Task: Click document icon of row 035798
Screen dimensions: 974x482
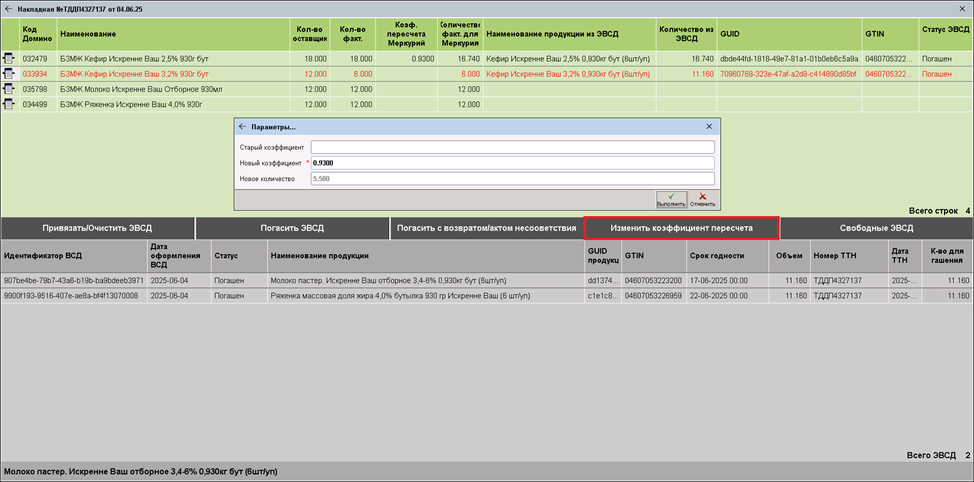Action: 9,89
